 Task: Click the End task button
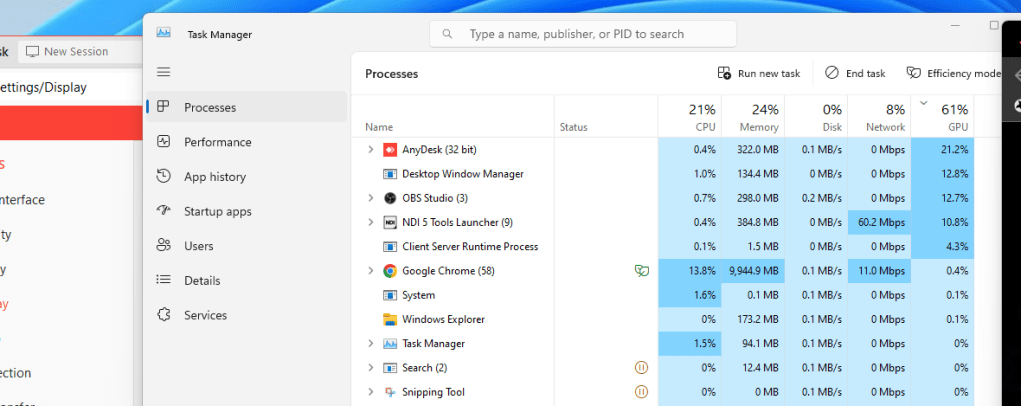[855, 74]
